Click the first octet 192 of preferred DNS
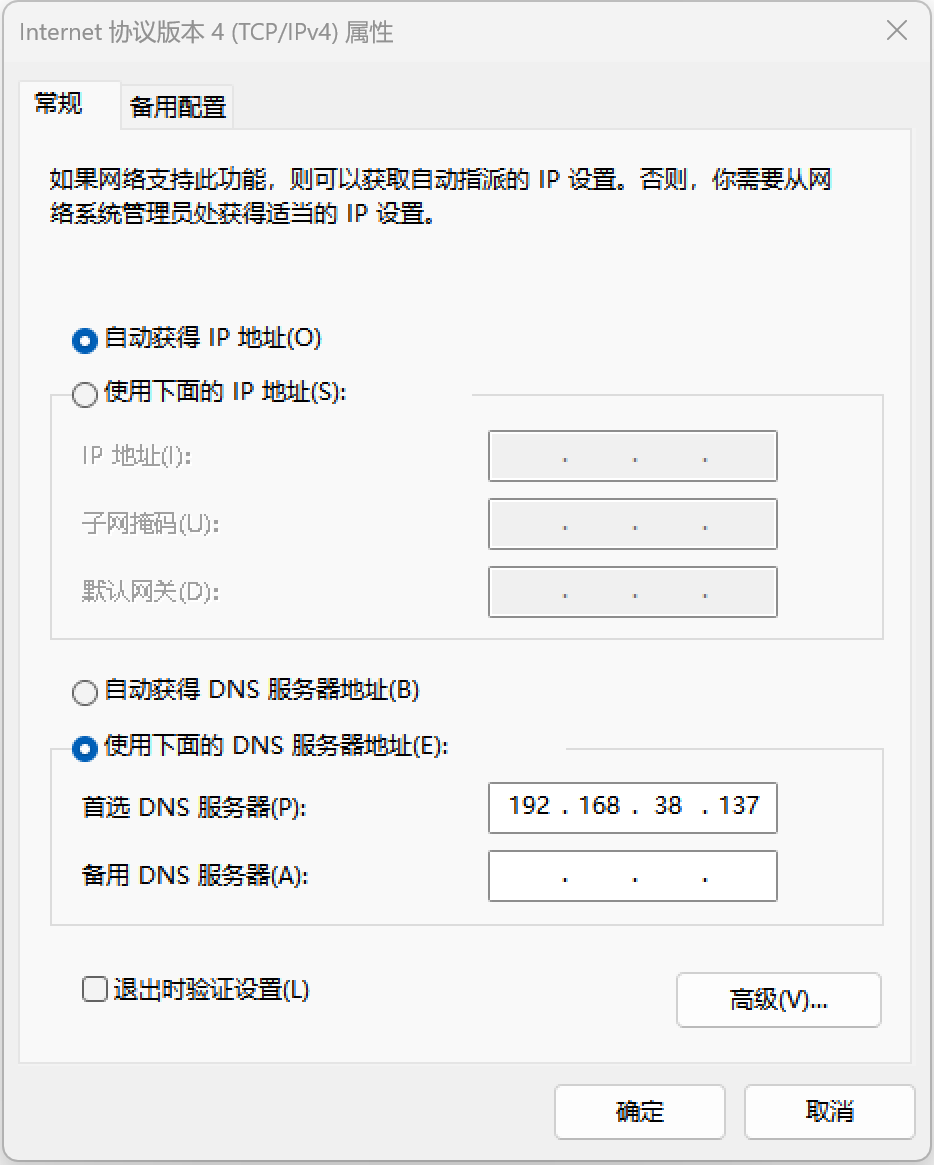934x1165 pixels. tap(529, 806)
